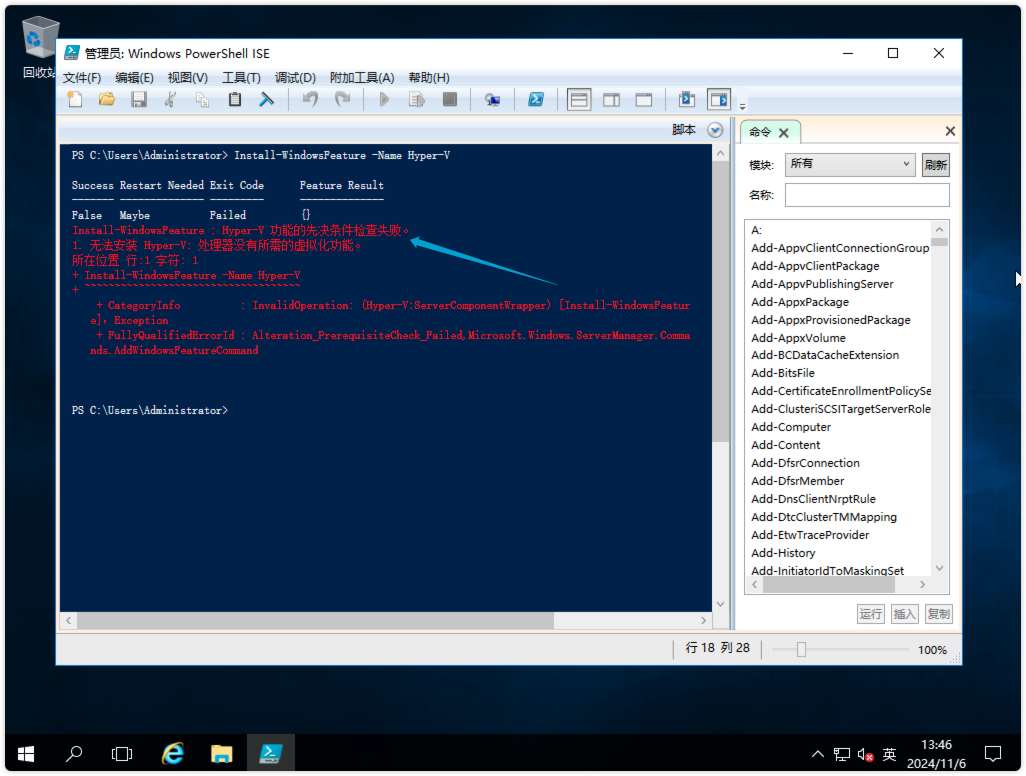Stop operation with the square icon
Image resolution: width=1026 pixels, height=776 pixels.
pyautogui.click(x=450, y=99)
